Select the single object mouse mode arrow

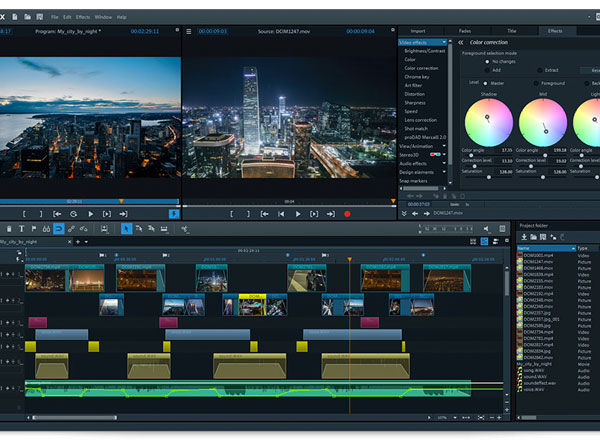tap(126, 229)
